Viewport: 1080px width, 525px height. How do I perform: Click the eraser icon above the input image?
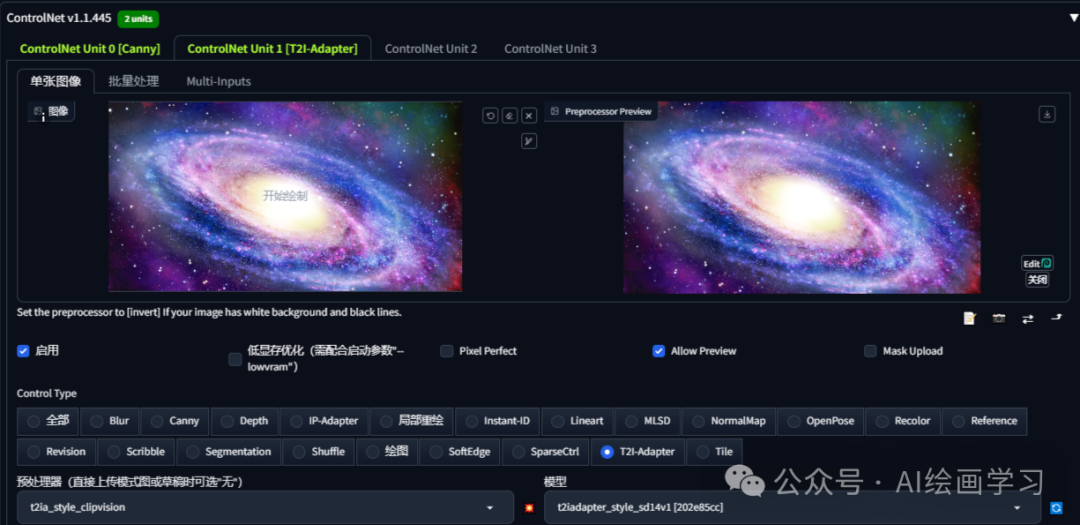coord(510,116)
